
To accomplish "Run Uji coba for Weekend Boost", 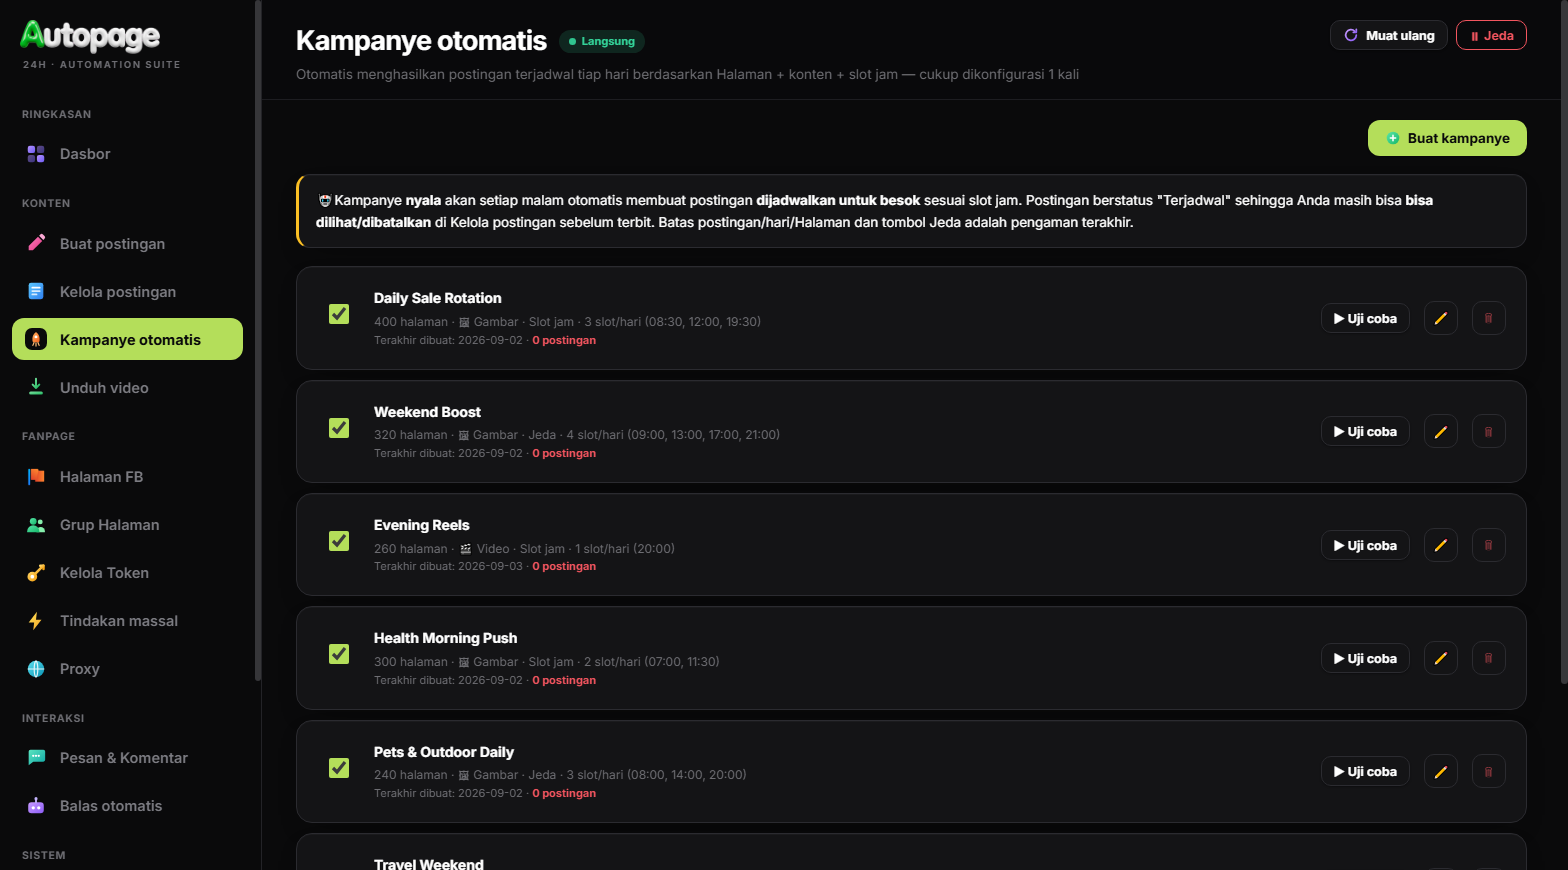I will (x=1365, y=431).
